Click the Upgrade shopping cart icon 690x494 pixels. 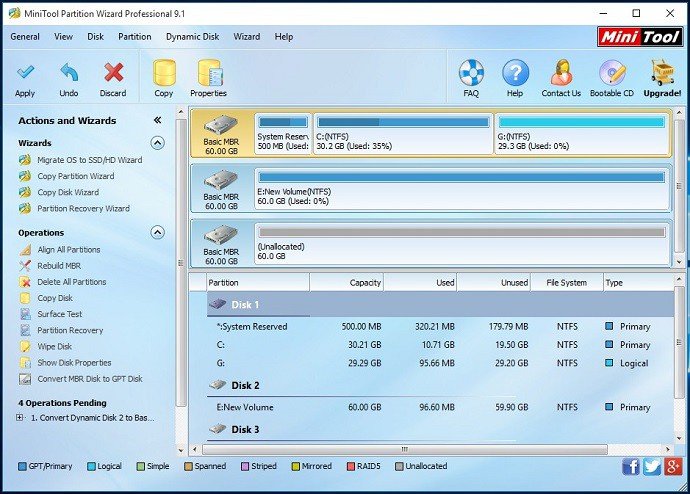point(662,73)
